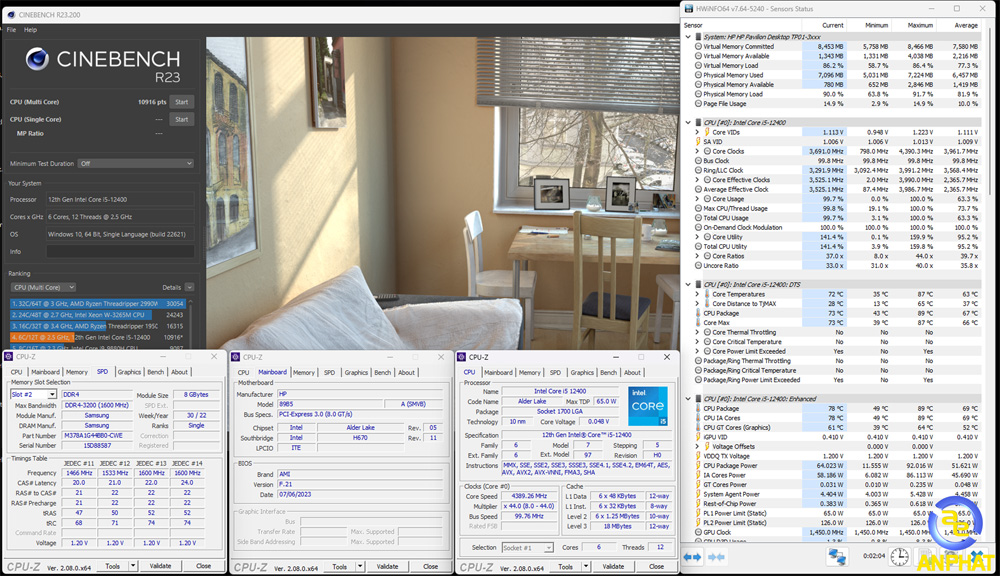
Task: Open the Details dropdown in Ranking
Action: (189, 287)
